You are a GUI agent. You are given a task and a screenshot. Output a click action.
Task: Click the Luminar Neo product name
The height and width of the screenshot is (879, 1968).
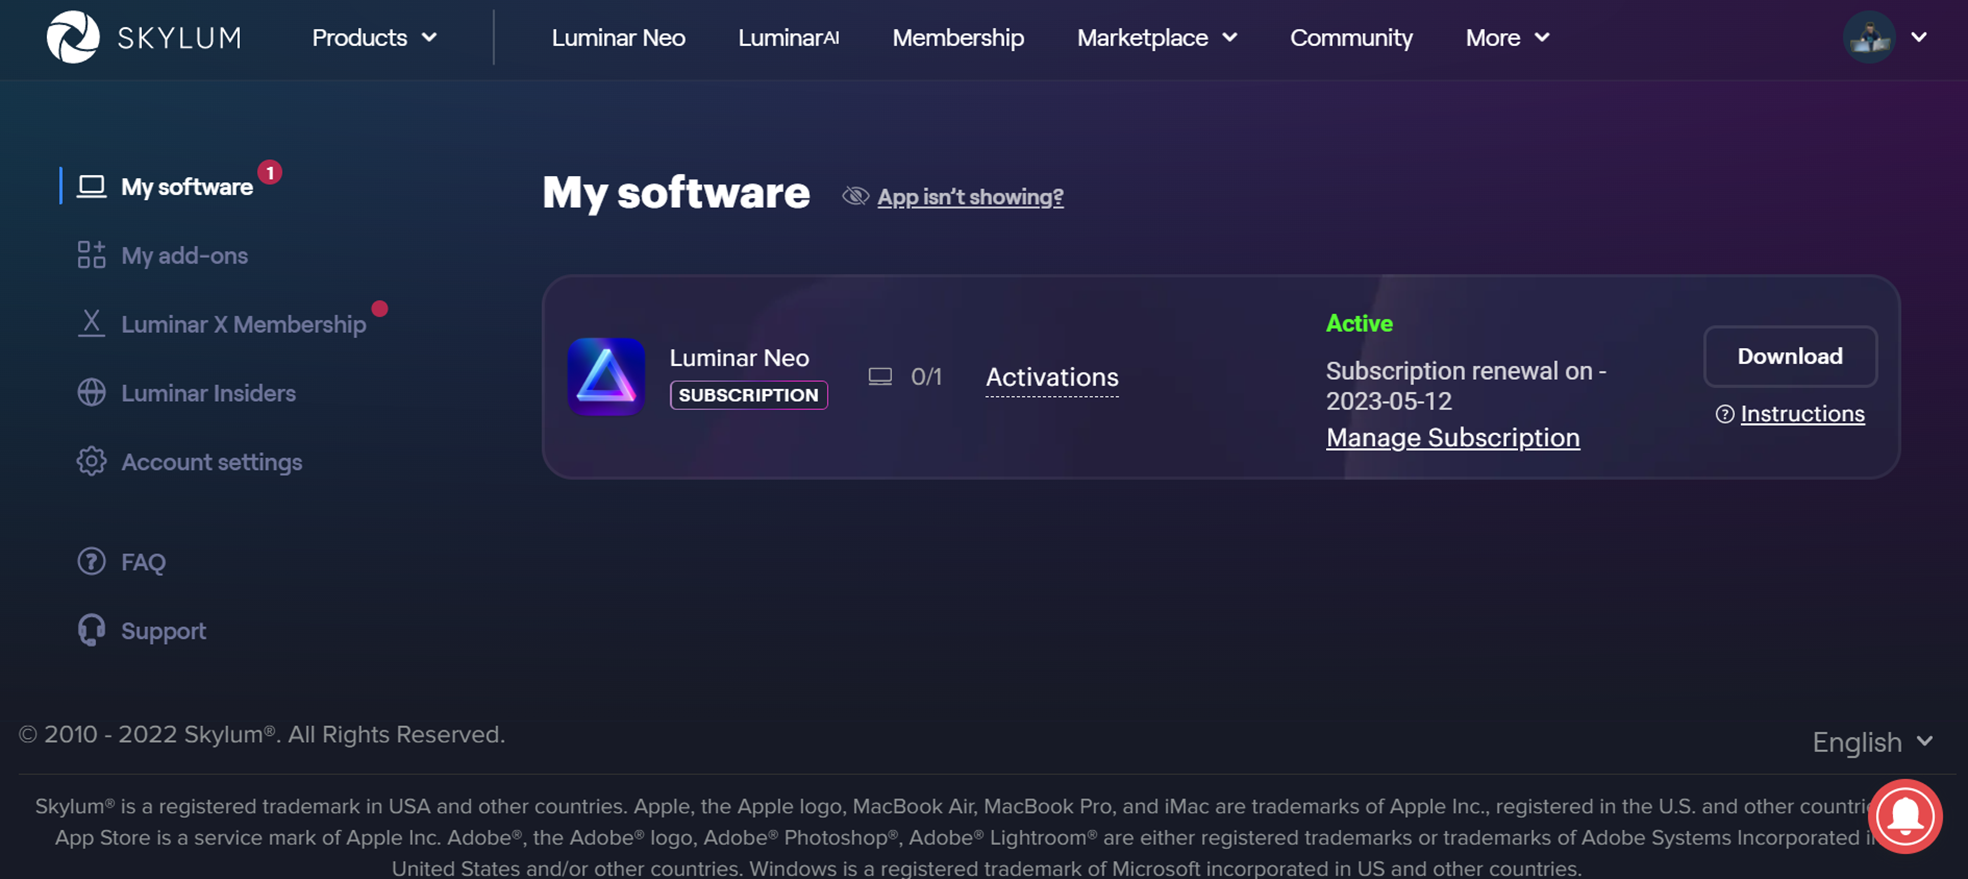point(739,358)
